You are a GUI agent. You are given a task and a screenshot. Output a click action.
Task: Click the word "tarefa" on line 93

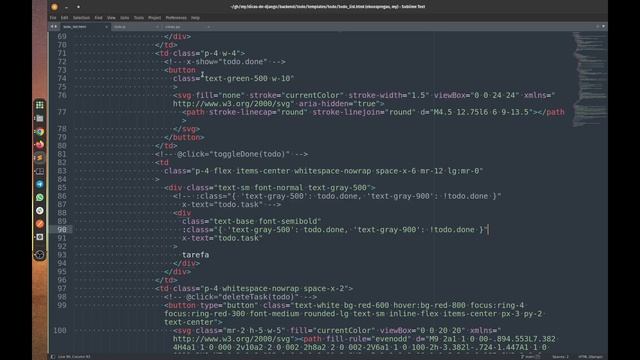point(196,255)
